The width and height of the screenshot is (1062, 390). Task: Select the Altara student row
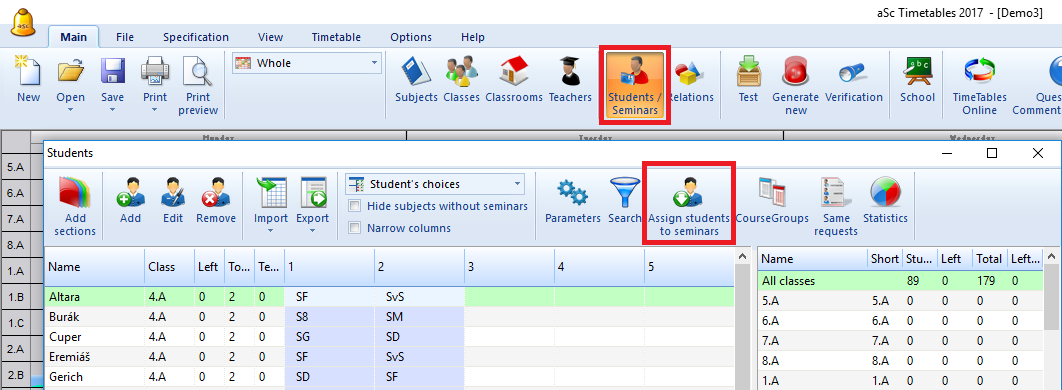pos(389,296)
